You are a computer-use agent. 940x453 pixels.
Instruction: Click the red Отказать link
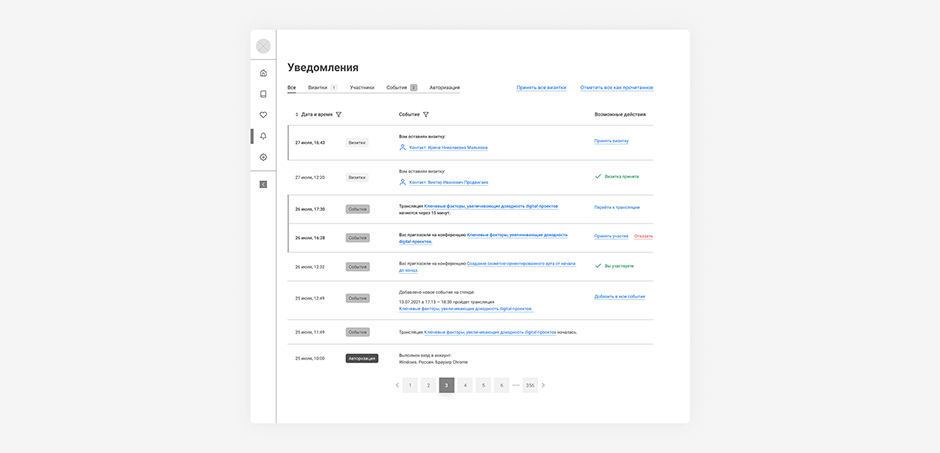pos(643,236)
